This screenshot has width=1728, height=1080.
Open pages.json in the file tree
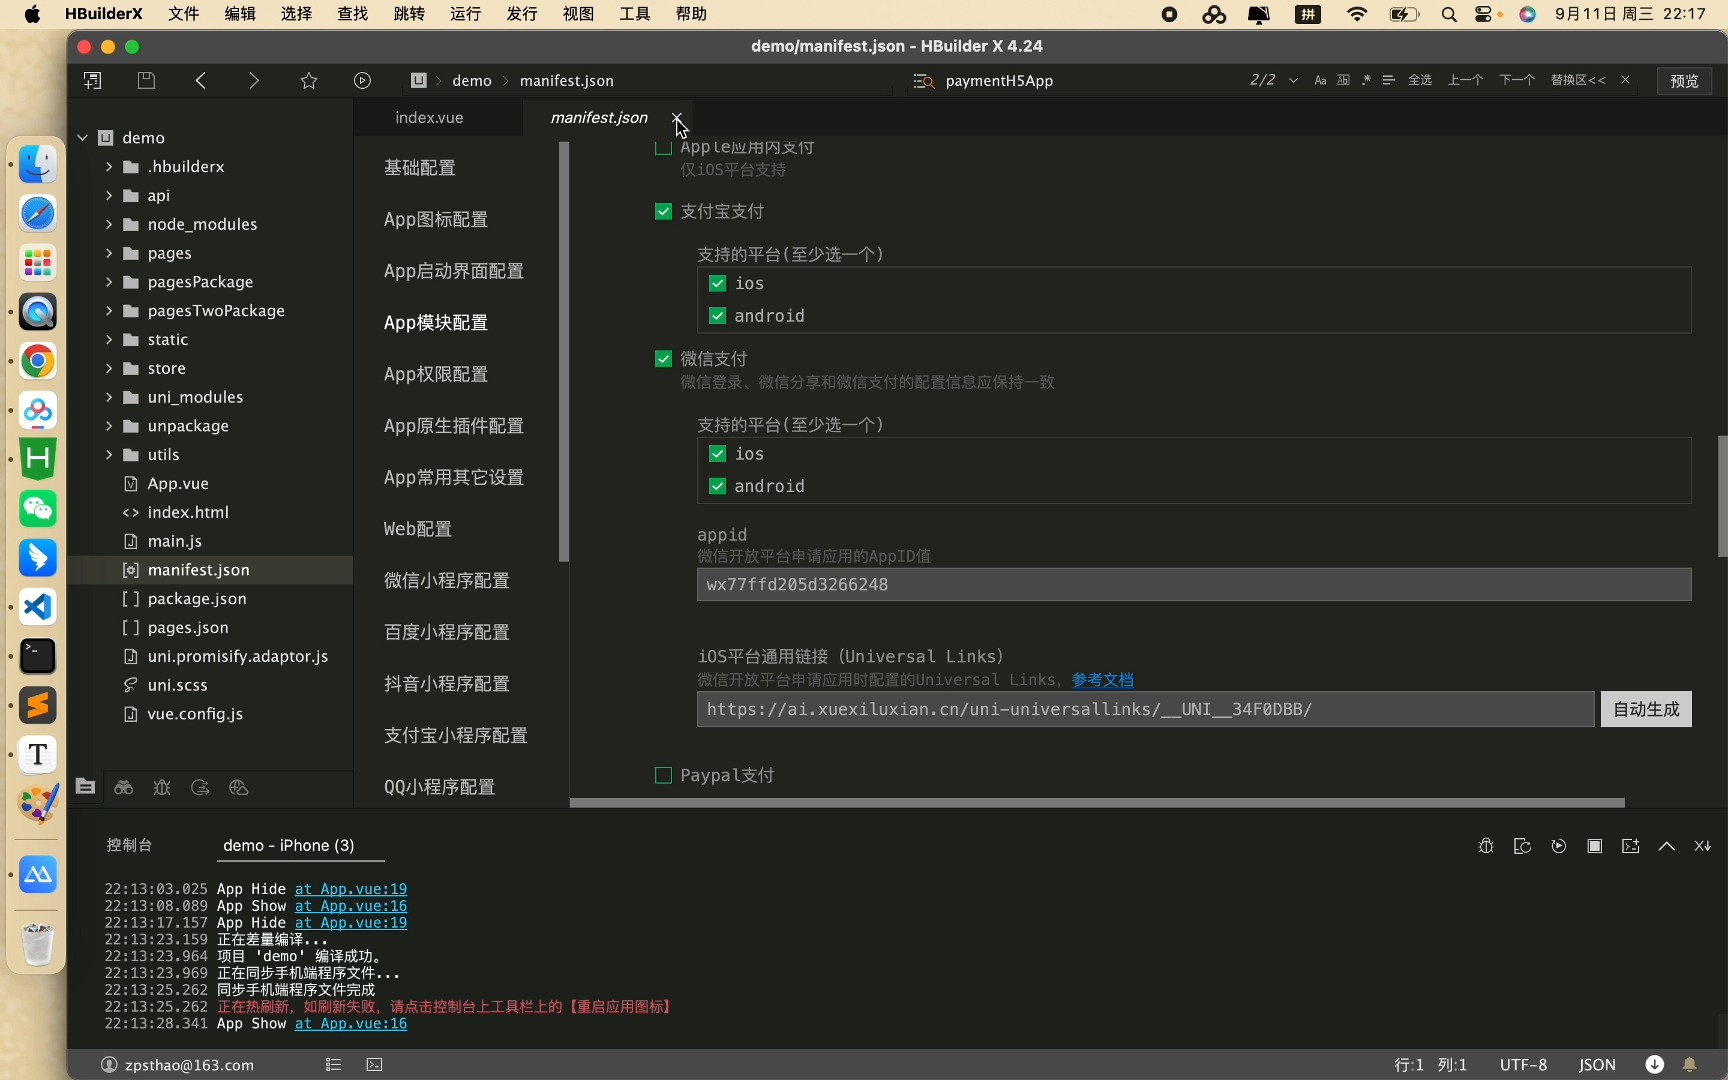click(188, 628)
